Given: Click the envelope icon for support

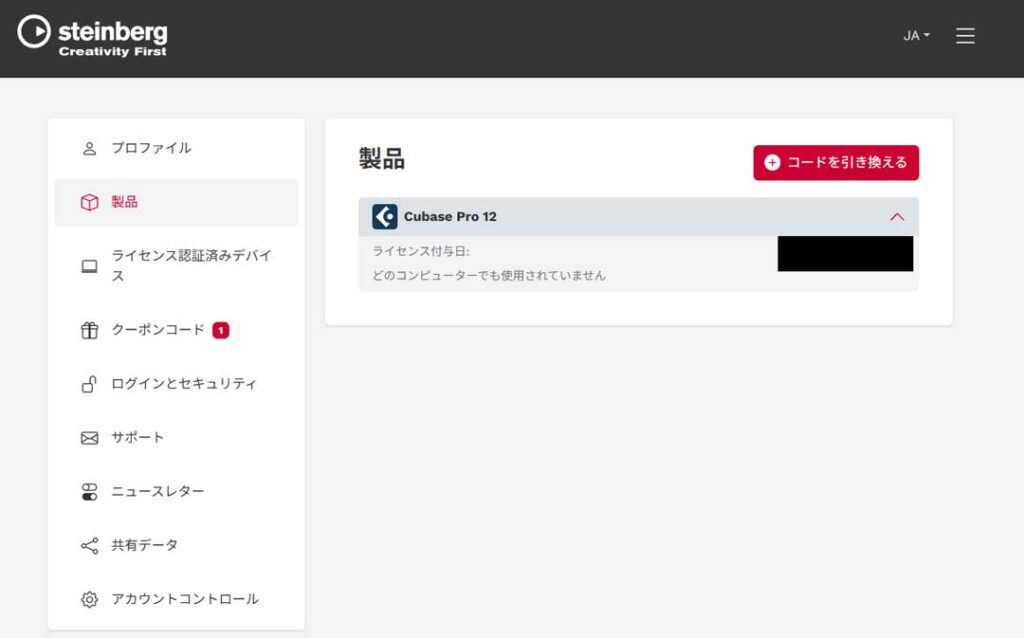Looking at the screenshot, I should [x=89, y=438].
